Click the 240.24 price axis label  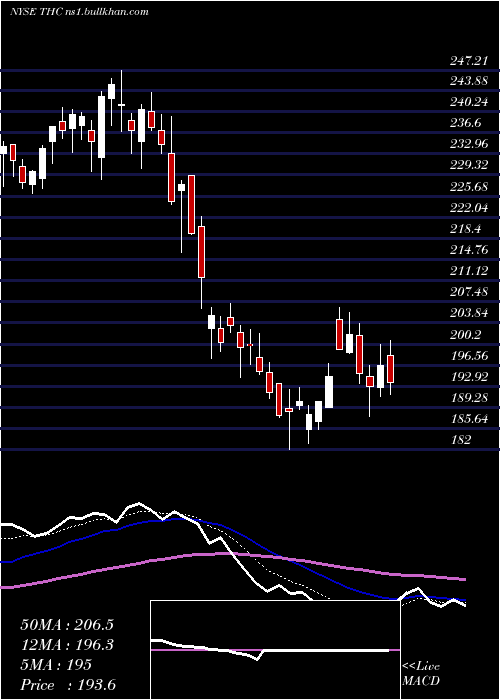pyautogui.click(x=469, y=102)
